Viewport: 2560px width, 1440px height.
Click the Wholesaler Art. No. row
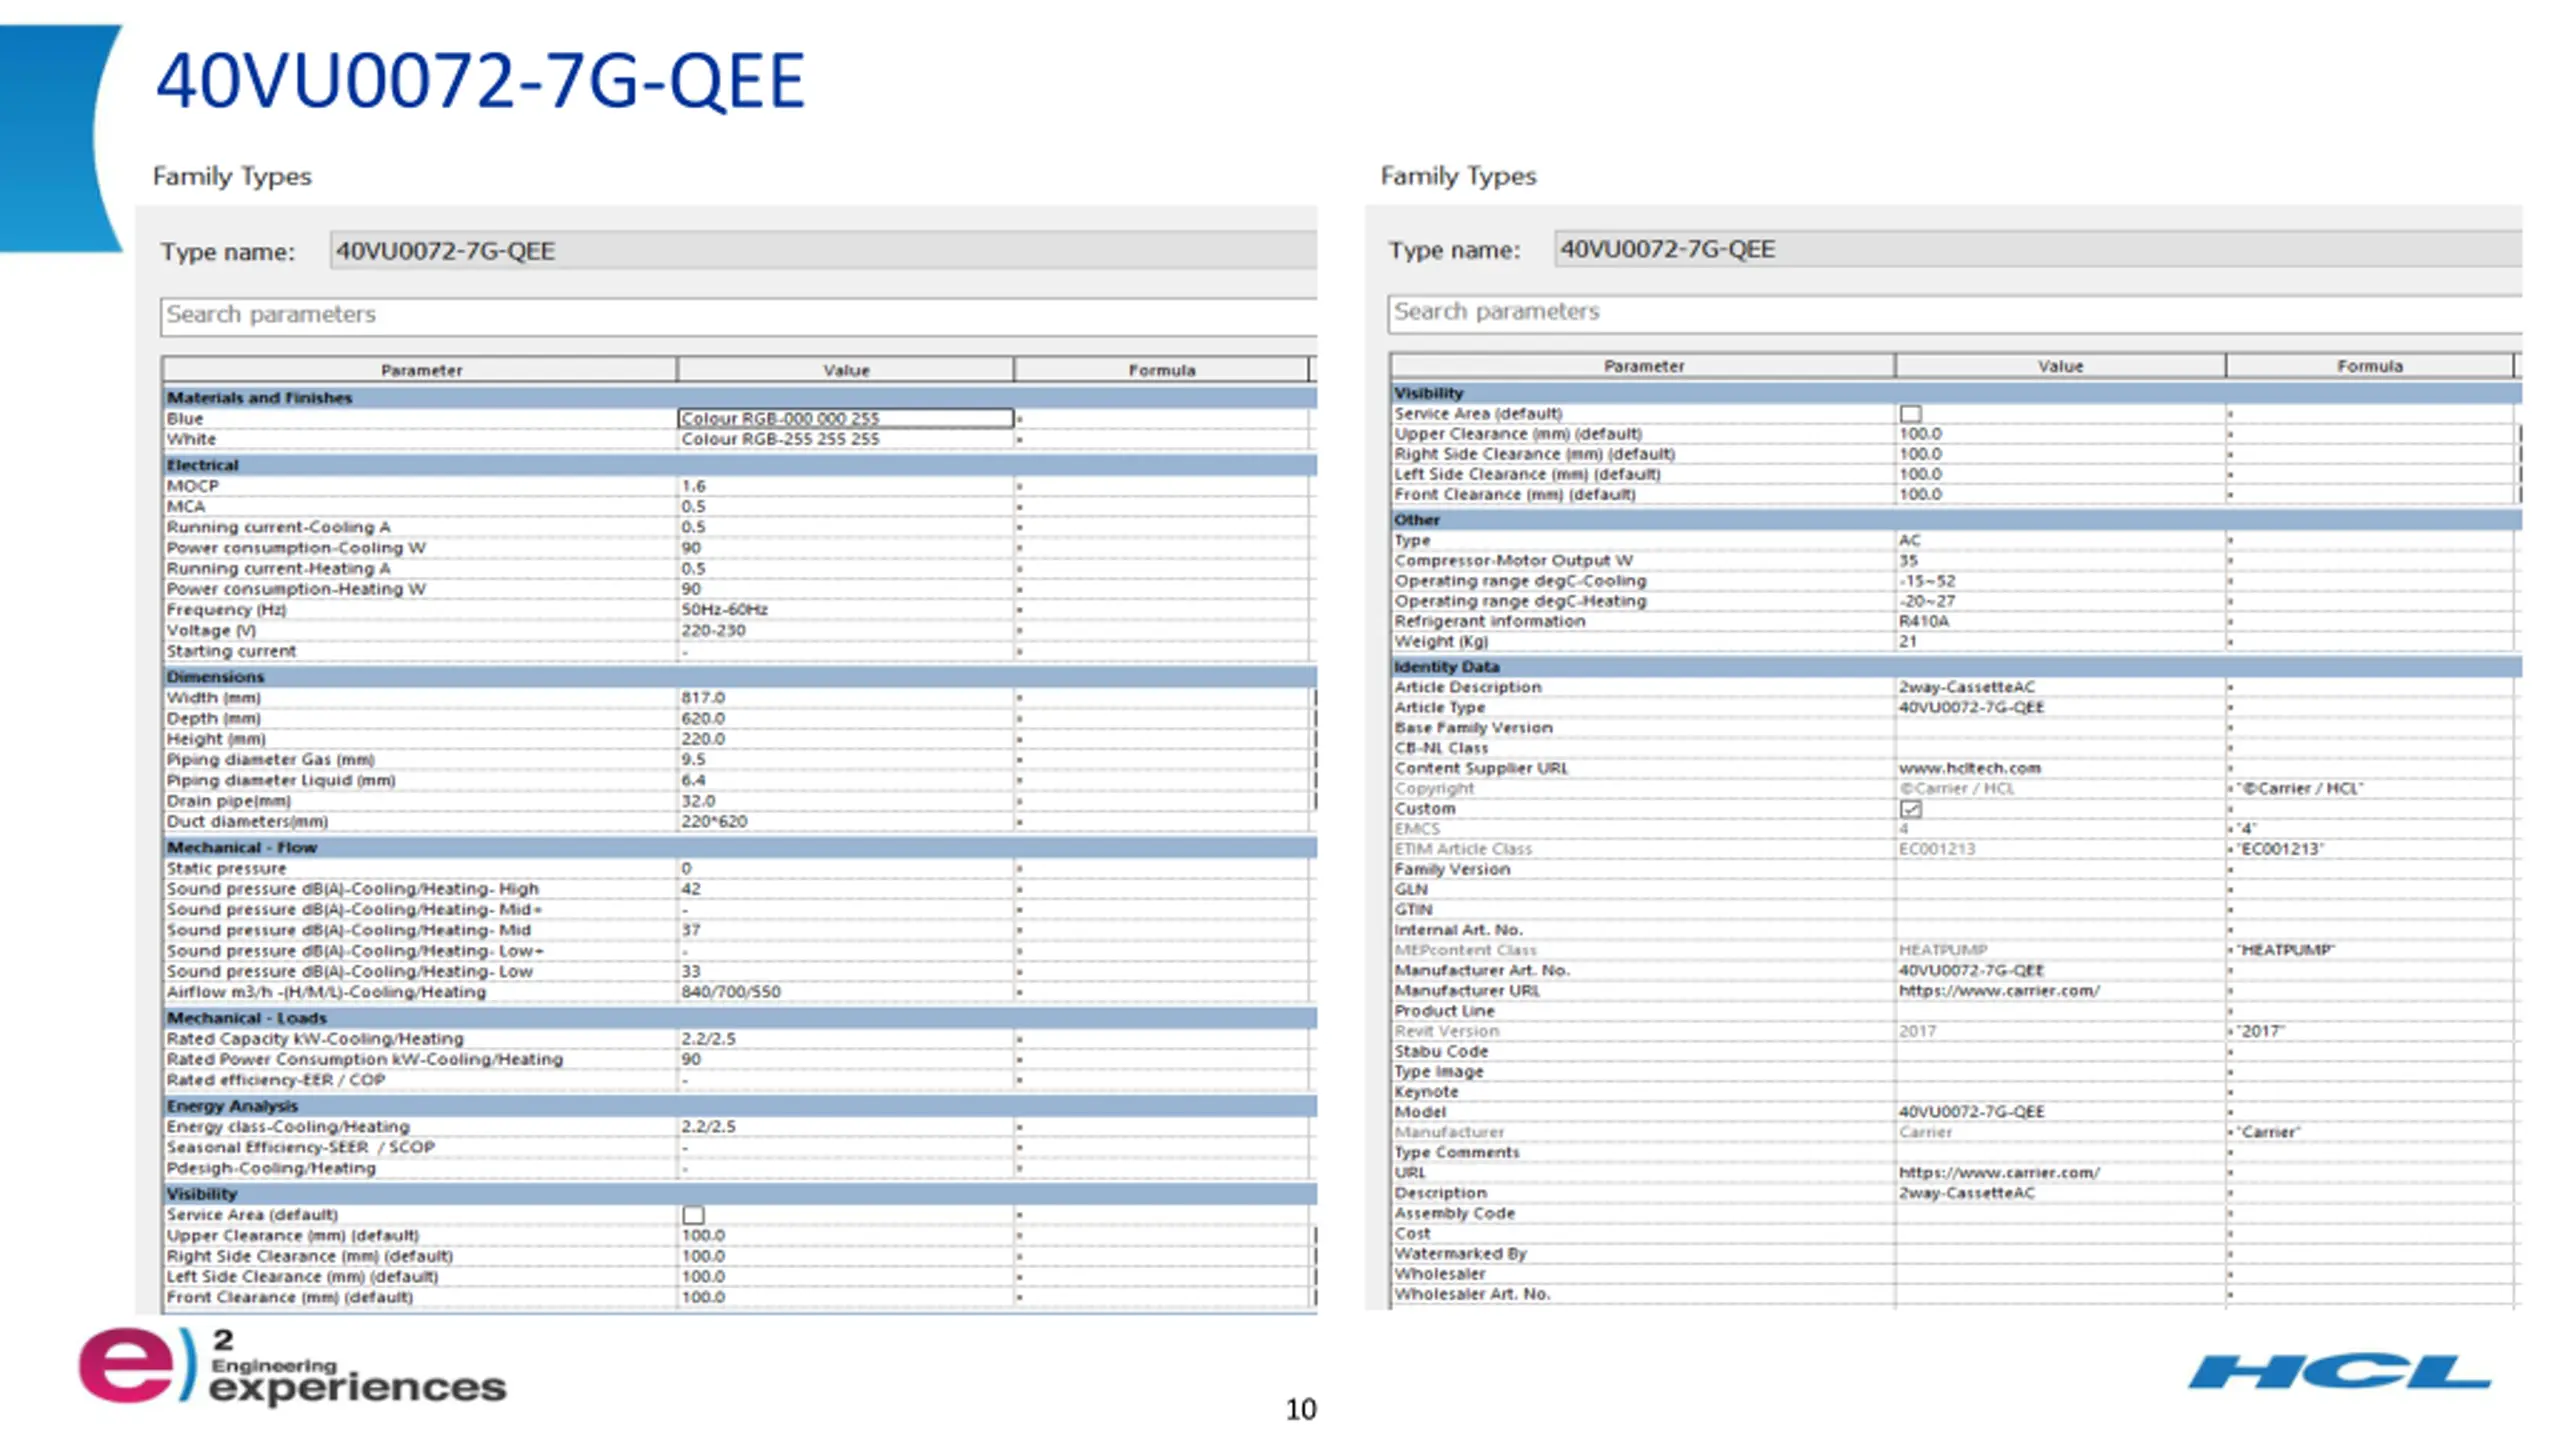tap(1952, 1294)
